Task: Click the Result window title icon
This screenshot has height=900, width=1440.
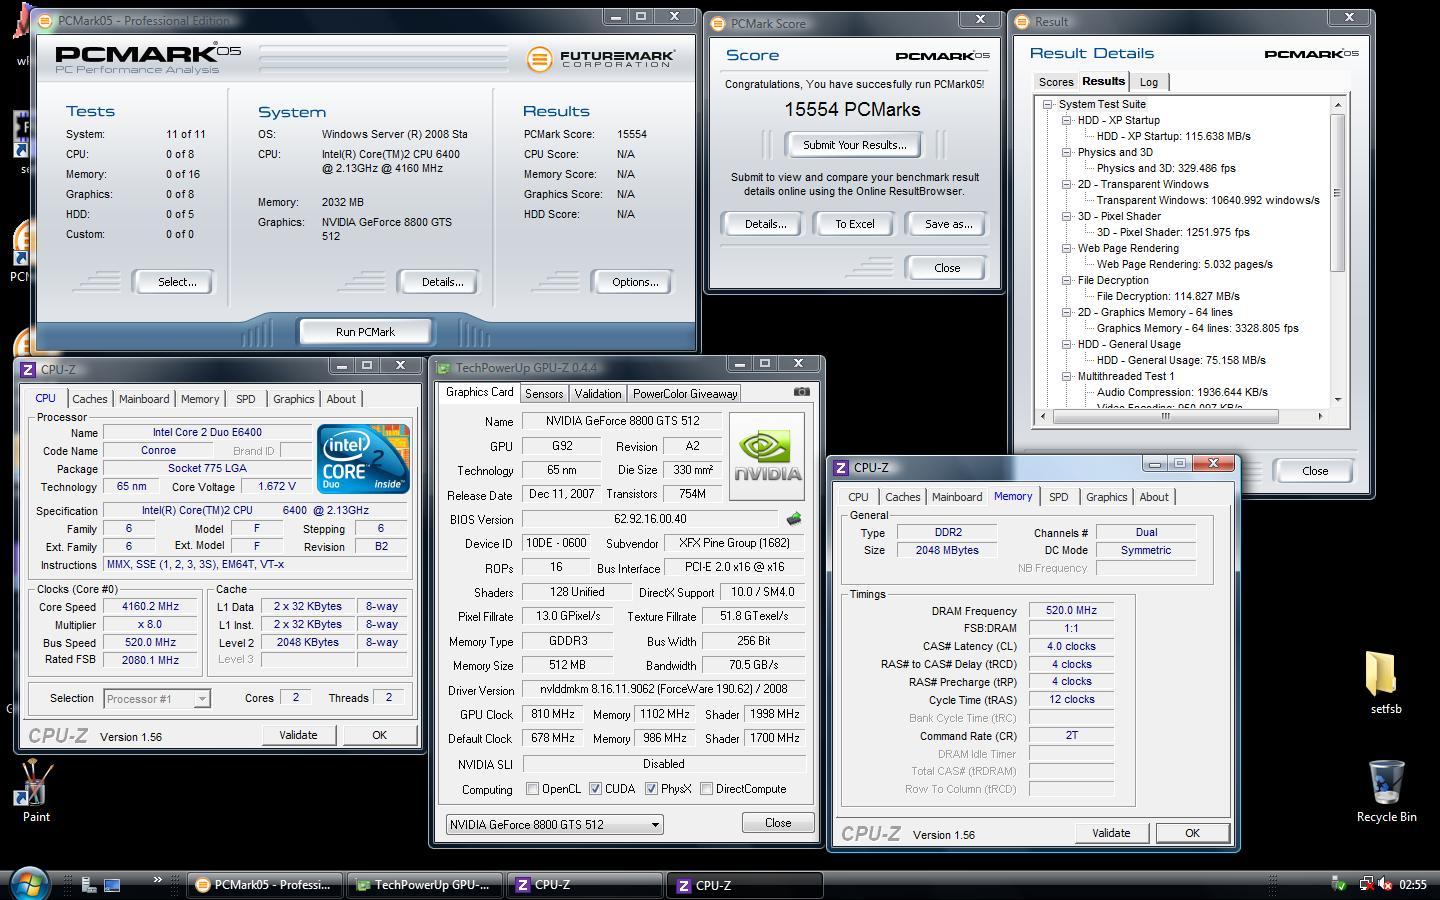Action: click(x=1023, y=21)
